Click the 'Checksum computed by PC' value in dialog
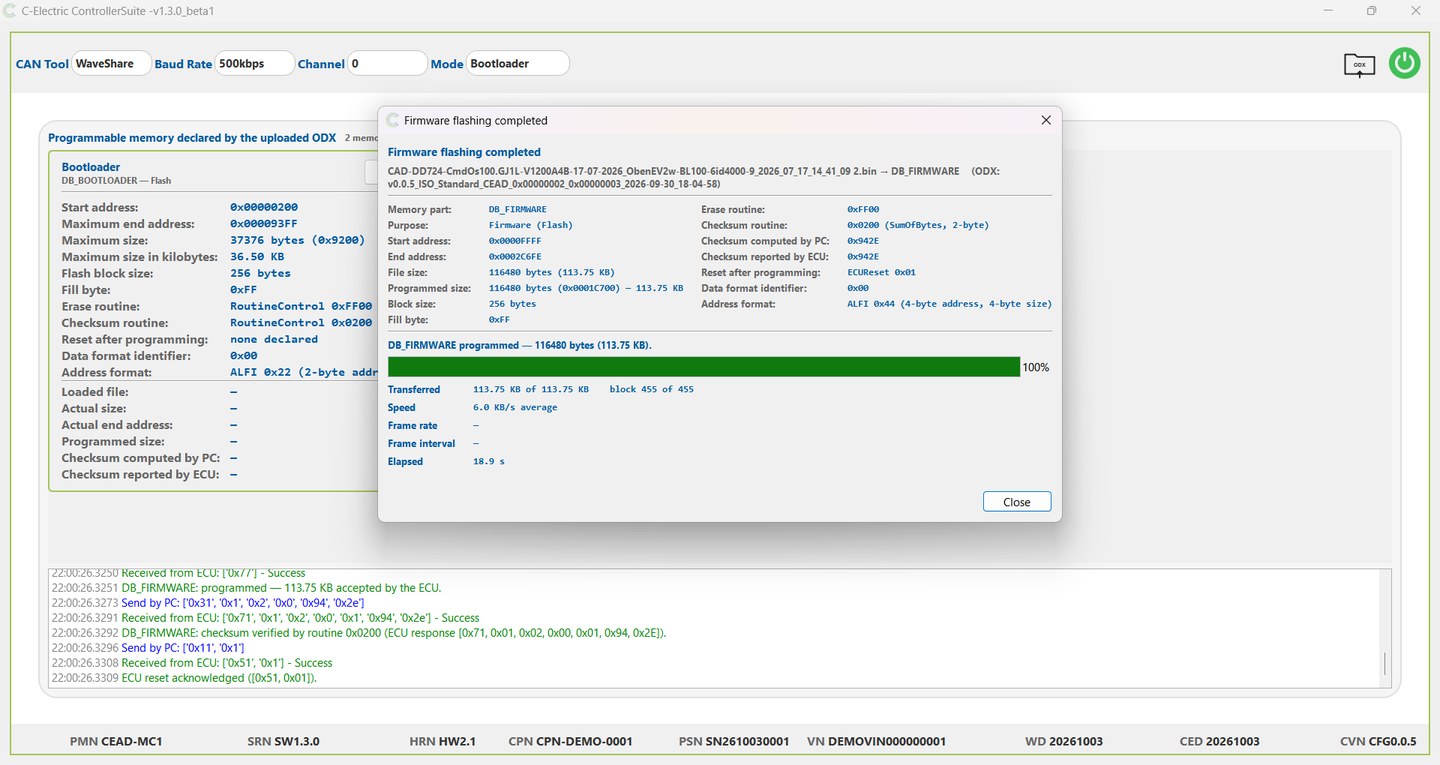1440x765 pixels. 863,241
